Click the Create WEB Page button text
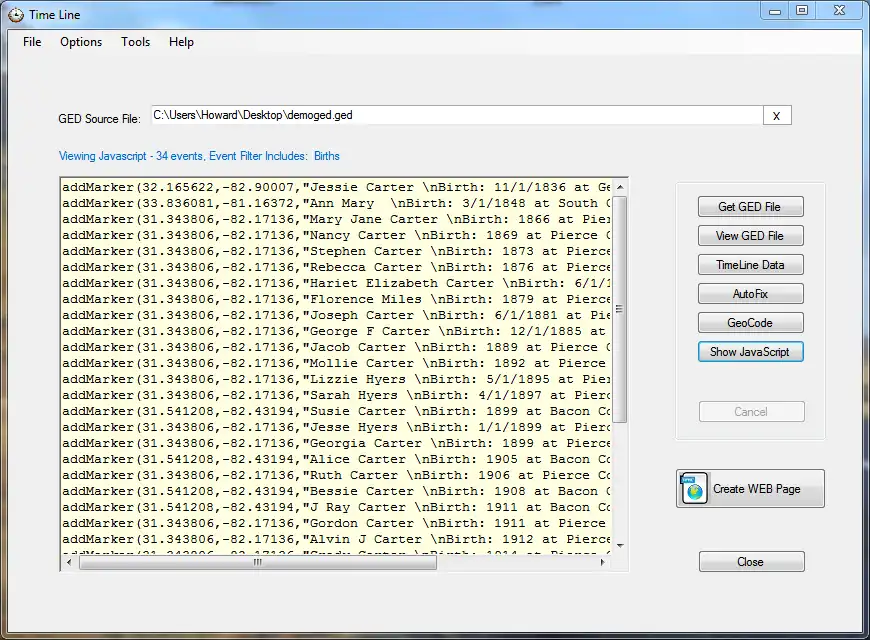 [x=756, y=488]
